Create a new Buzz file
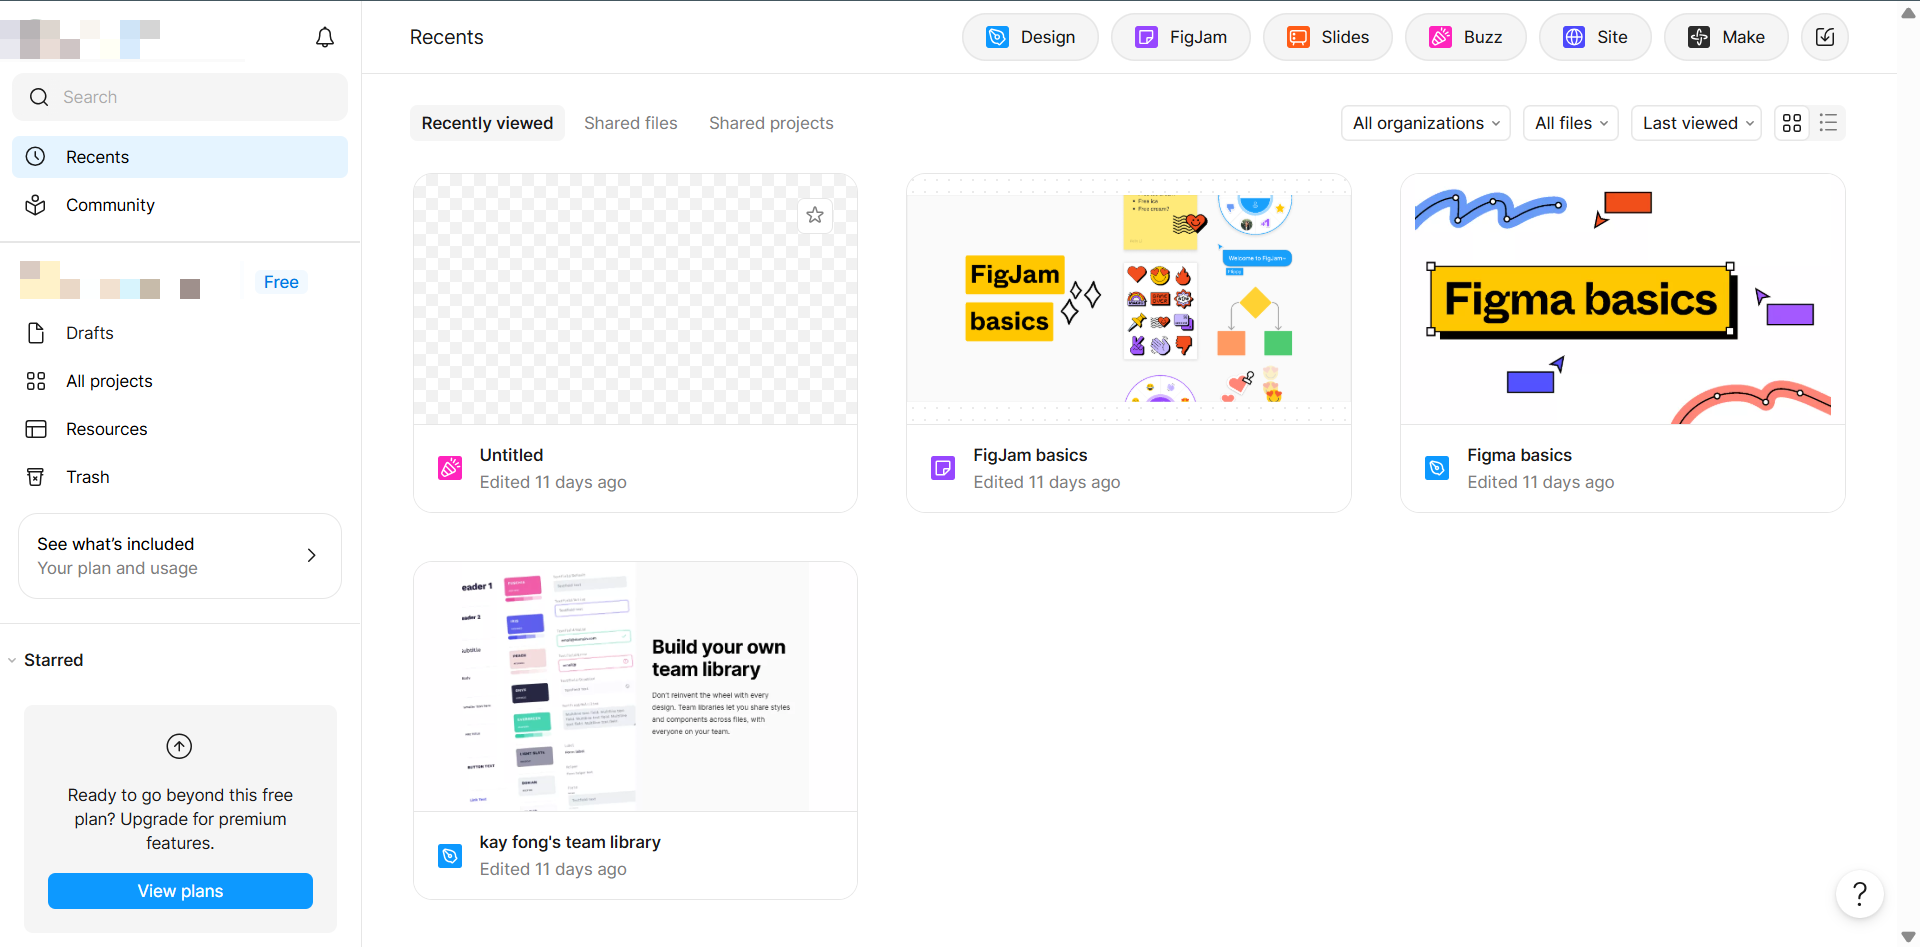Viewport: 1920px width, 947px height. 1466,37
